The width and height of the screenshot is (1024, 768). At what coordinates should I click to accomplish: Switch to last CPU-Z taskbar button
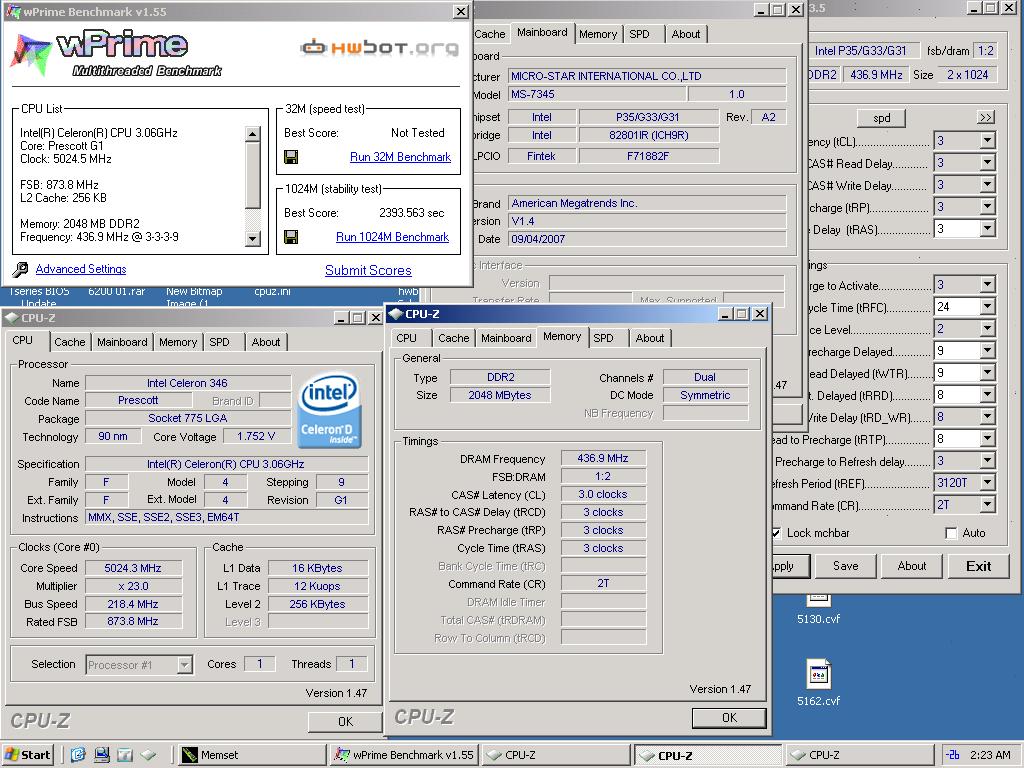coord(858,755)
